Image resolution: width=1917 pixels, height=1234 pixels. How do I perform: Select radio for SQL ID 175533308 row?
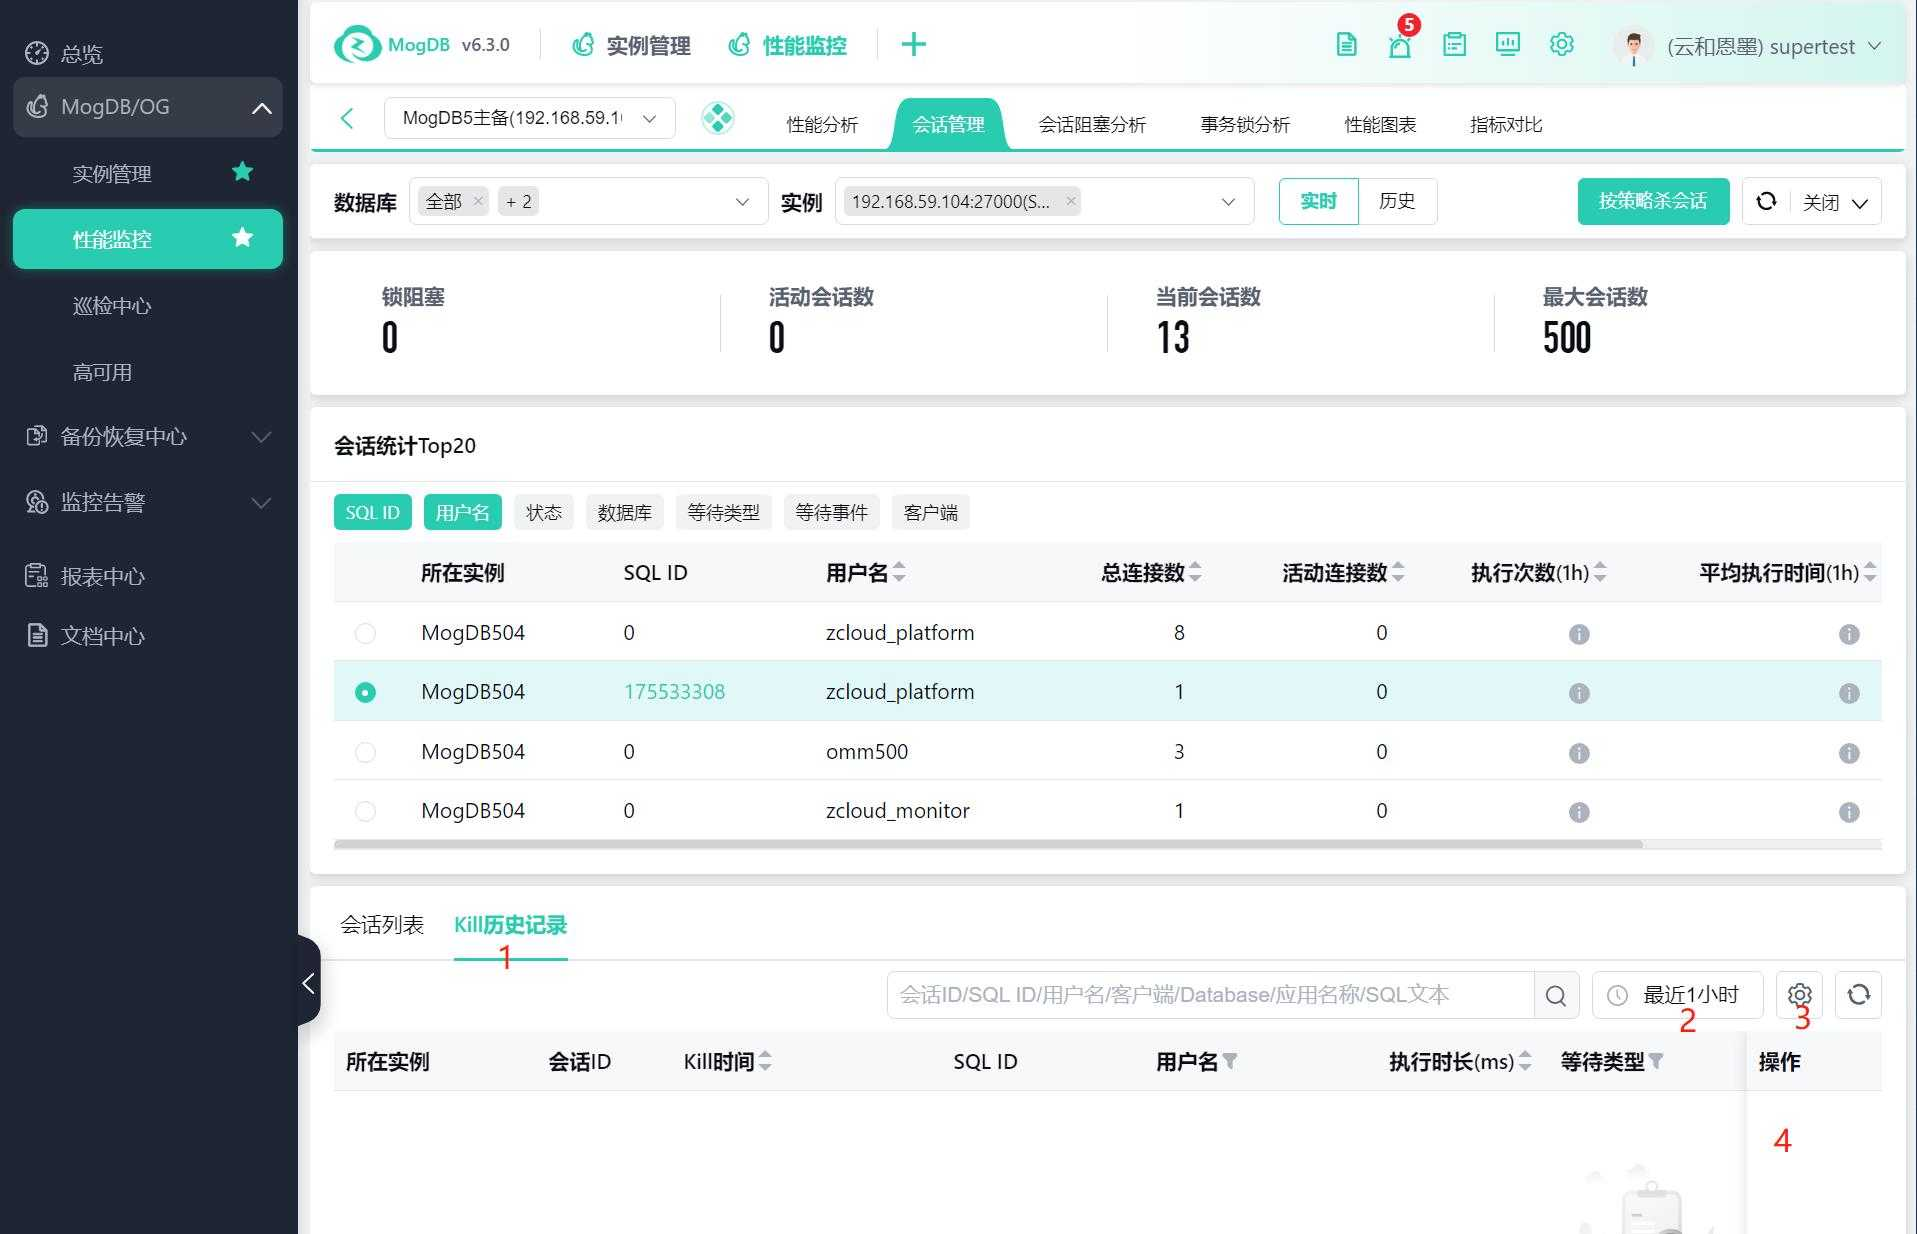tap(365, 692)
